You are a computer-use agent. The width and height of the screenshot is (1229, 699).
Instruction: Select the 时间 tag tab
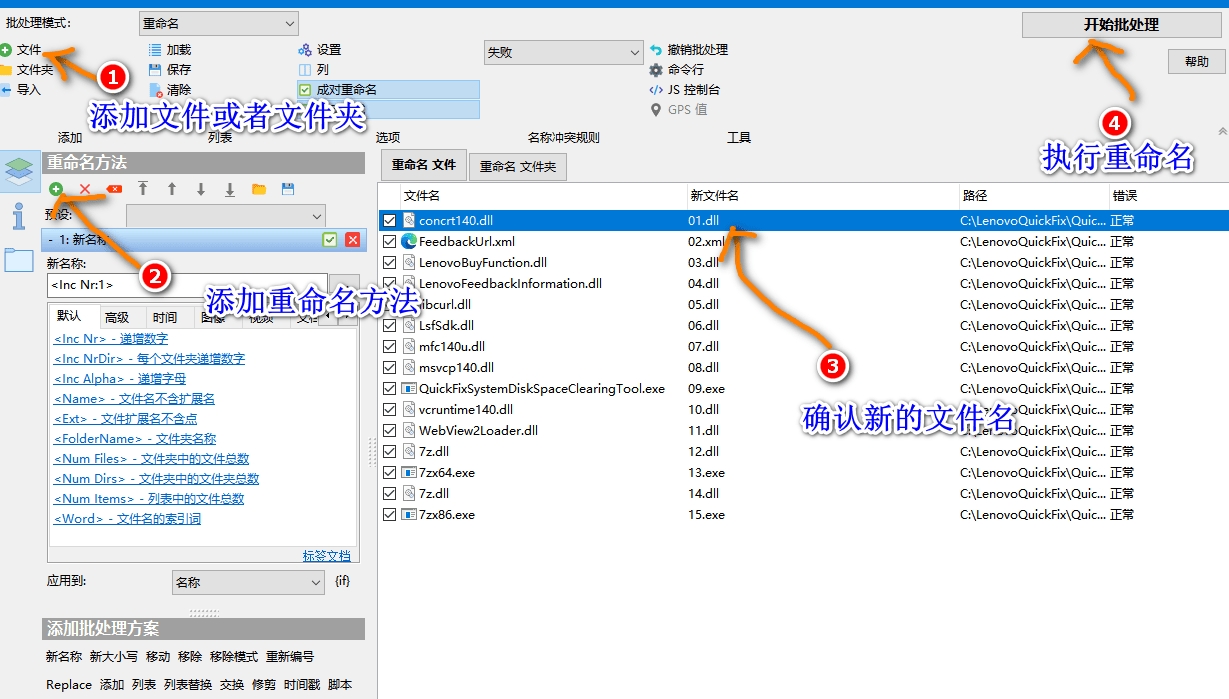(x=165, y=317)
